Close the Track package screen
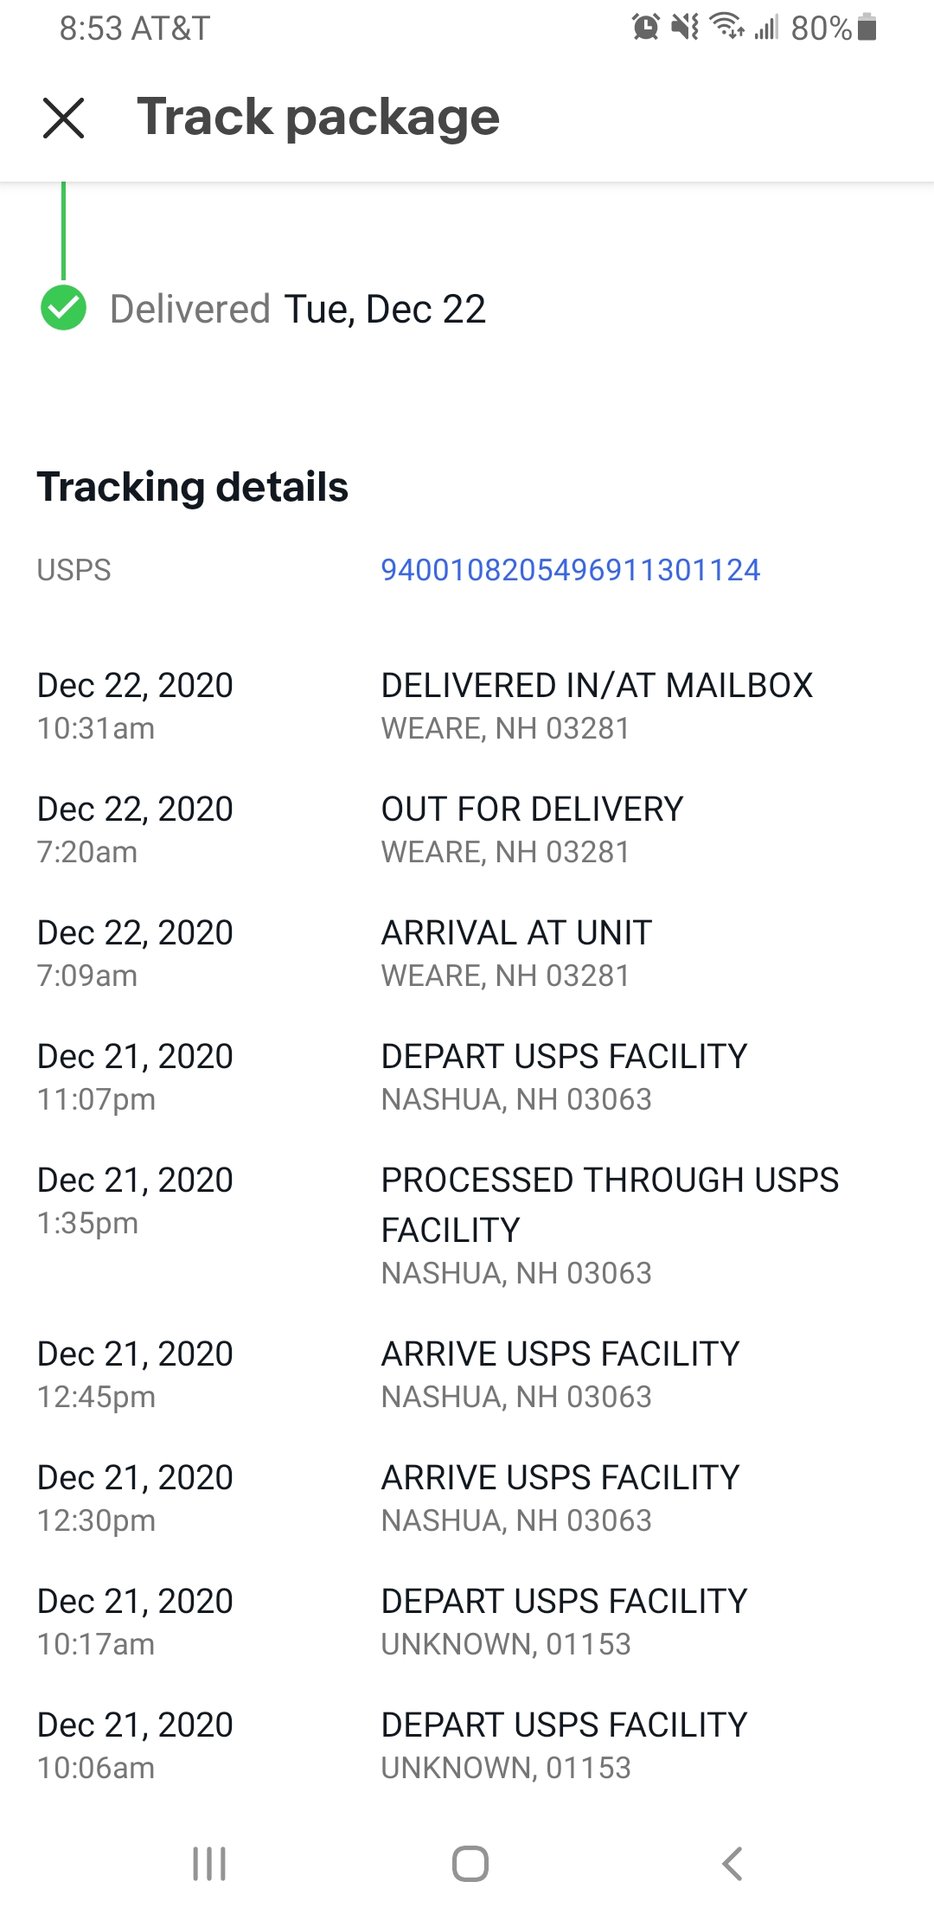The width and height of the screenshot is (934, 1920). point(63,118)
